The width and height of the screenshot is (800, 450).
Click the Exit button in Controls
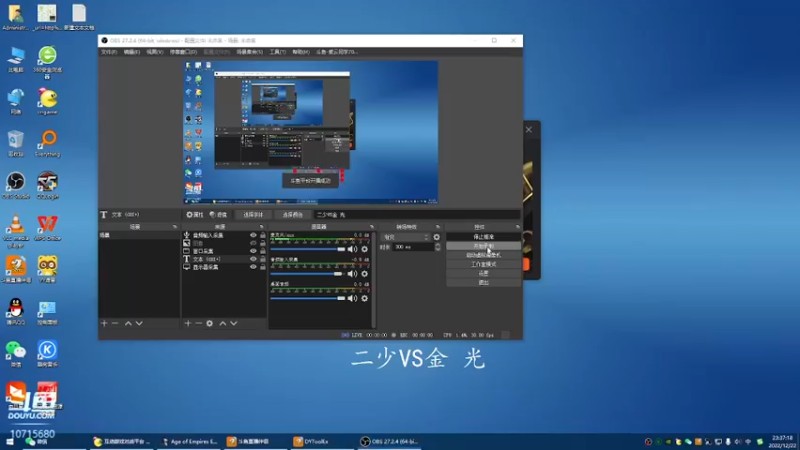click(484, 283)
